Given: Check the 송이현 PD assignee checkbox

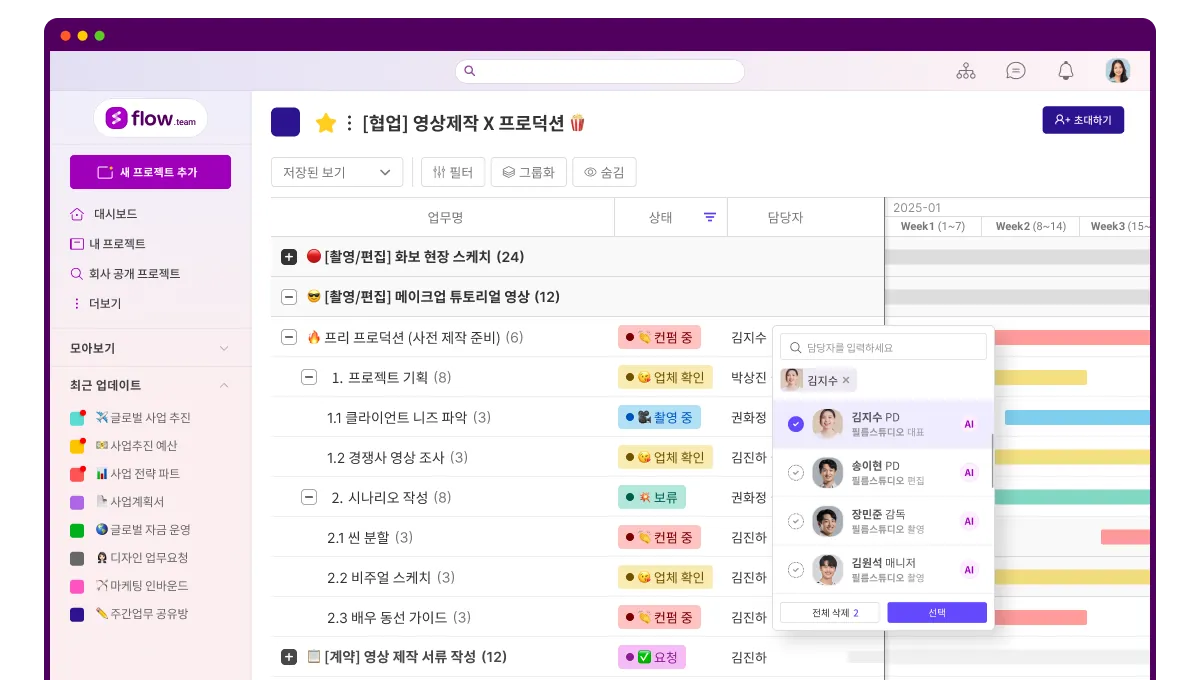Looking at the screenshot, I should pos(796,473).
